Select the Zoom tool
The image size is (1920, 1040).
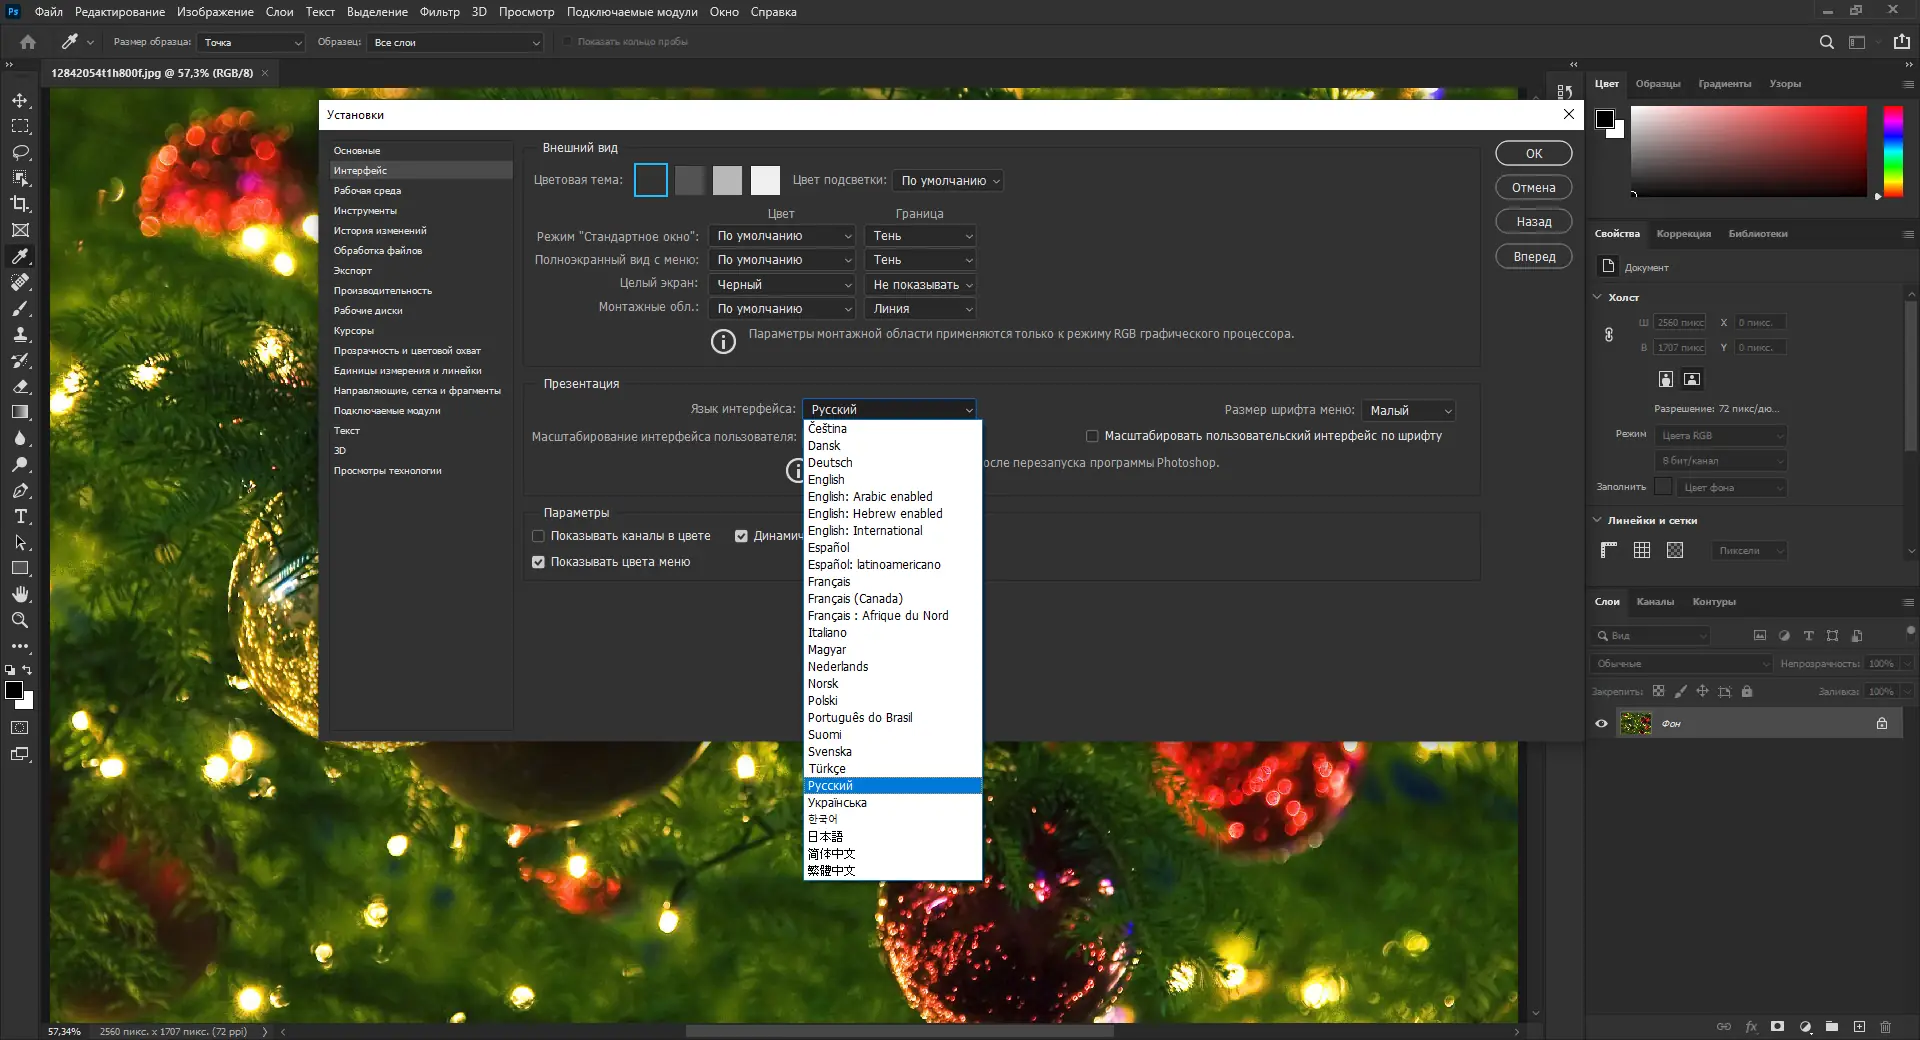pos(20,620)
